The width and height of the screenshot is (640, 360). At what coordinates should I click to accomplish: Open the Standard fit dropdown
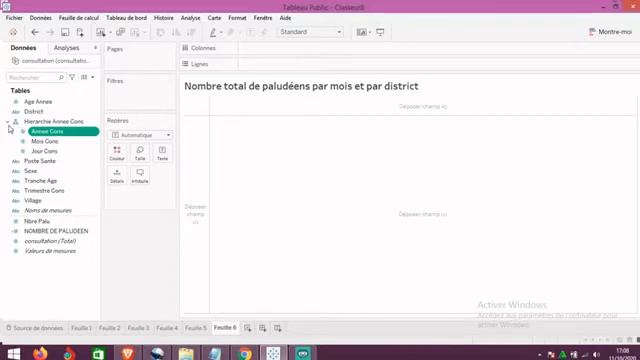310,32
